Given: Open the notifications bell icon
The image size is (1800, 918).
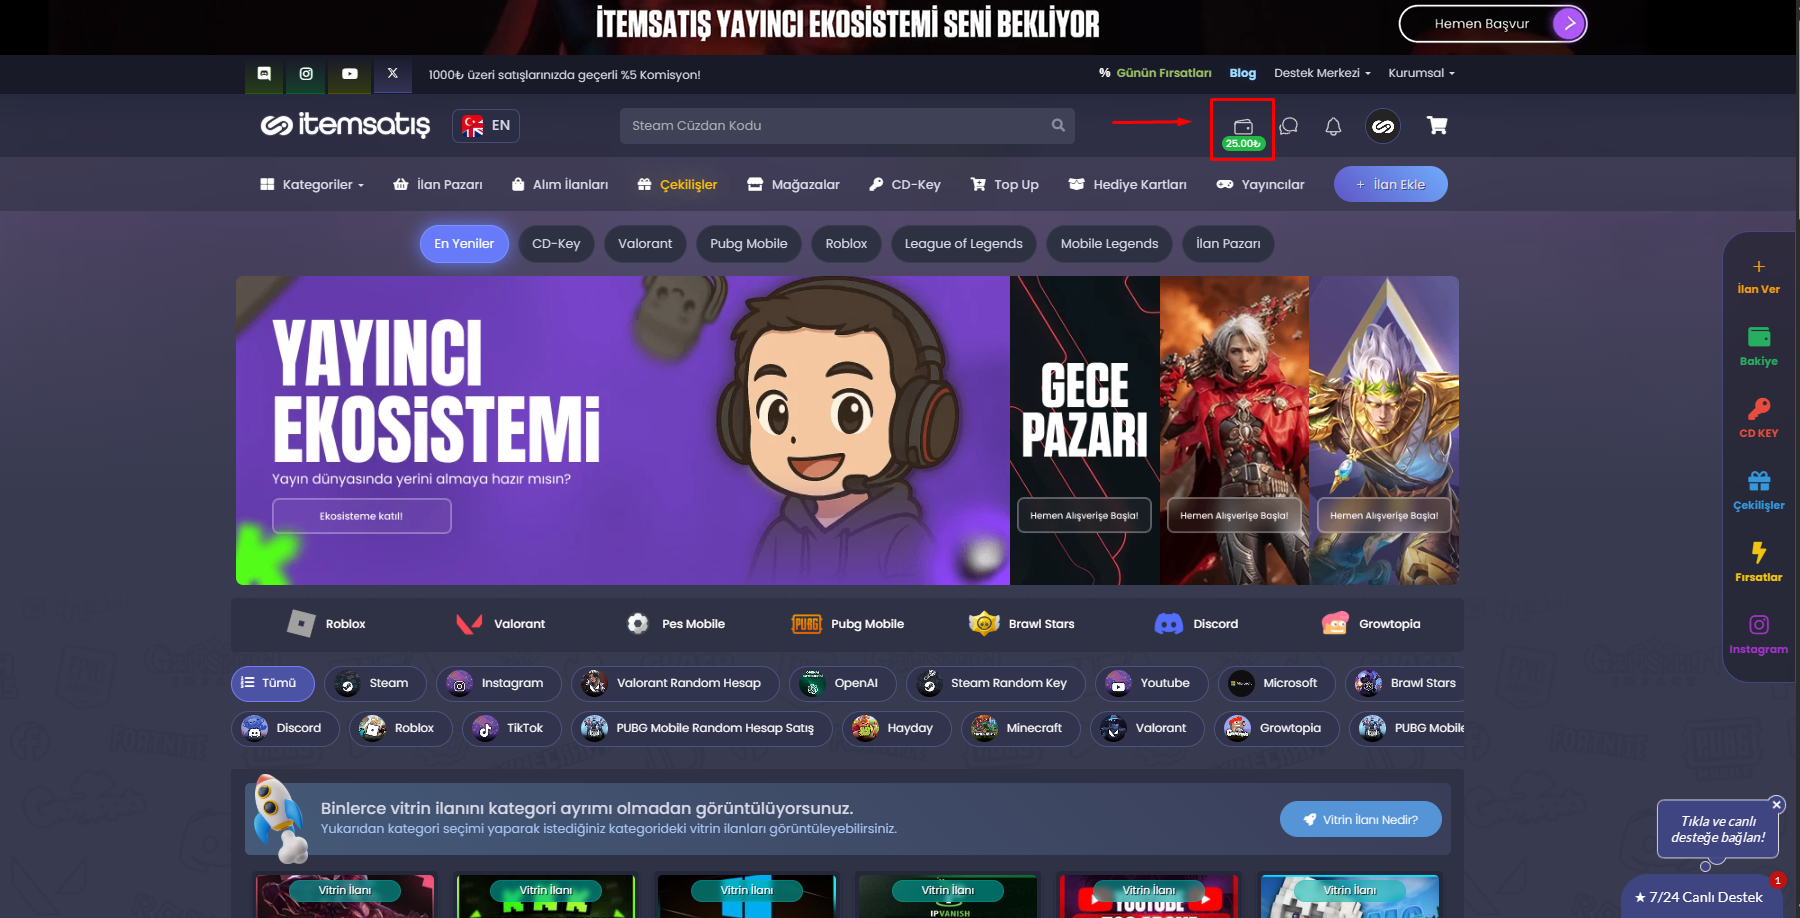Looking at the screenshot, I should [x=1333, y=126].
